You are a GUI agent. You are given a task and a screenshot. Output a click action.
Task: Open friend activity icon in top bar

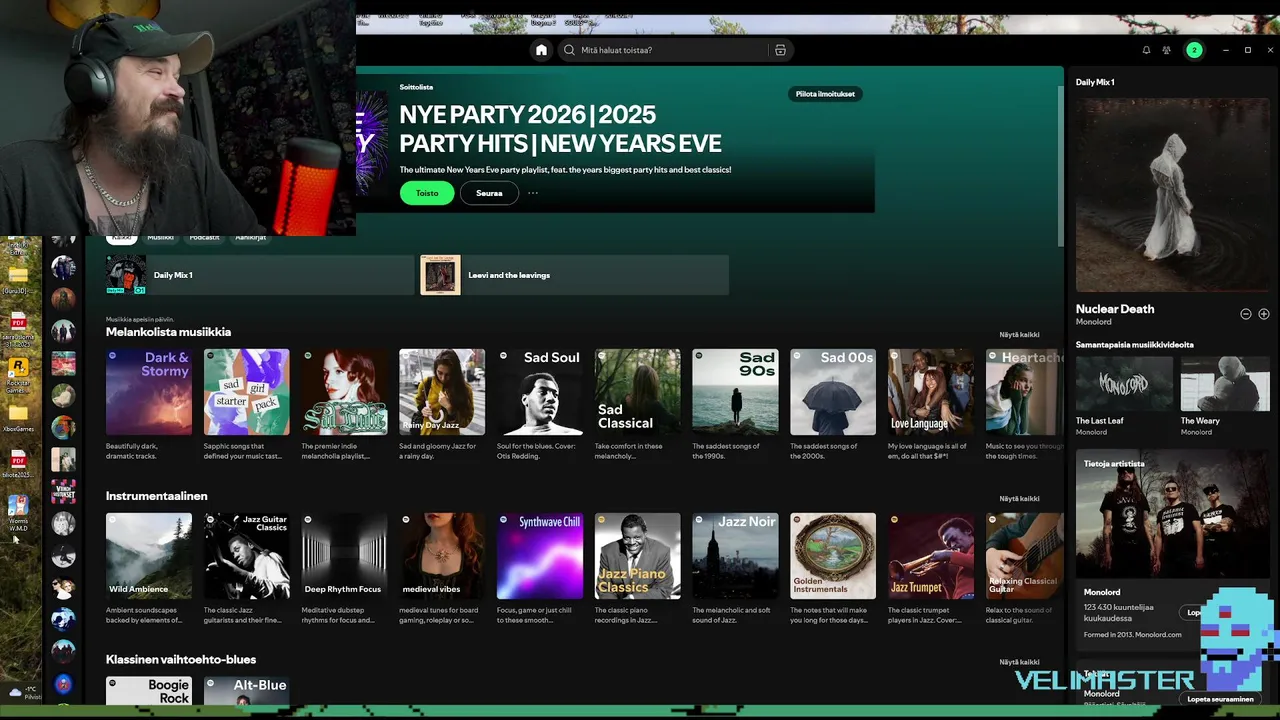[x=1166, y=50]
